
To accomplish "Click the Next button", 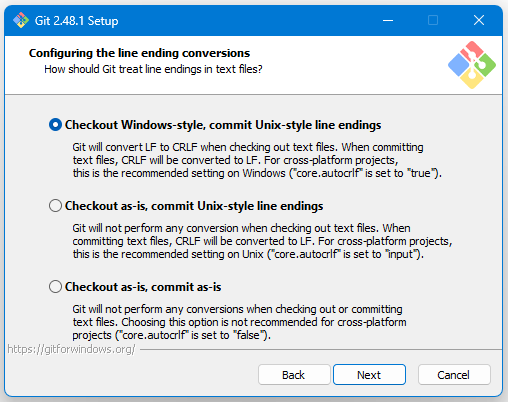I will [369, 375].
